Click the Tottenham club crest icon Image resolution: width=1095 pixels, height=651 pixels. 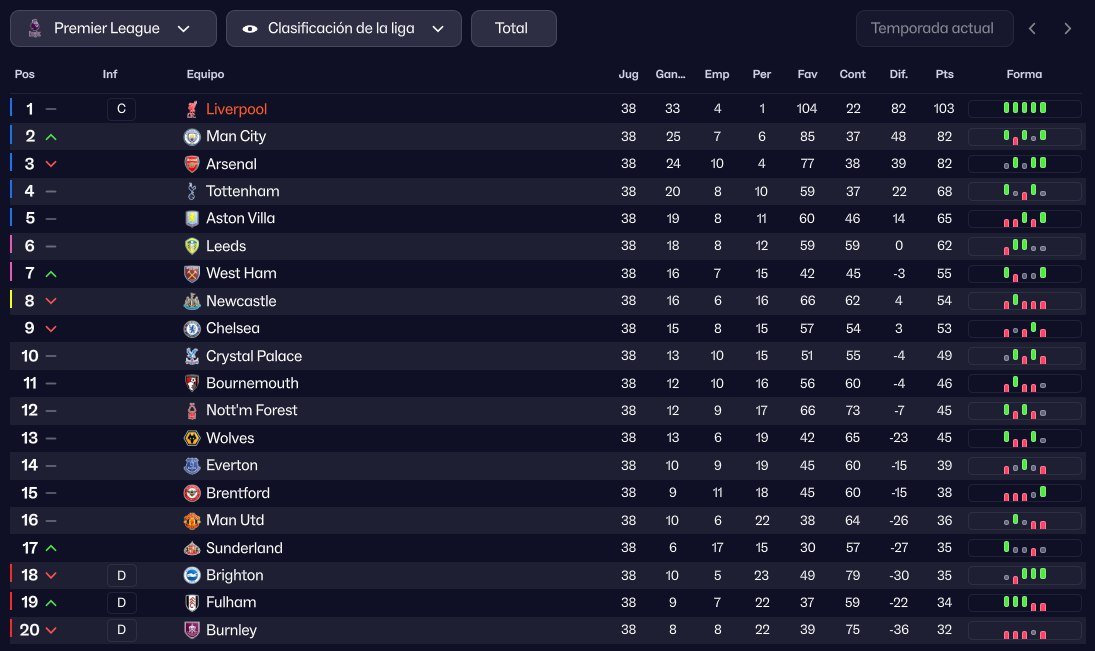click(x=193, y=191)
